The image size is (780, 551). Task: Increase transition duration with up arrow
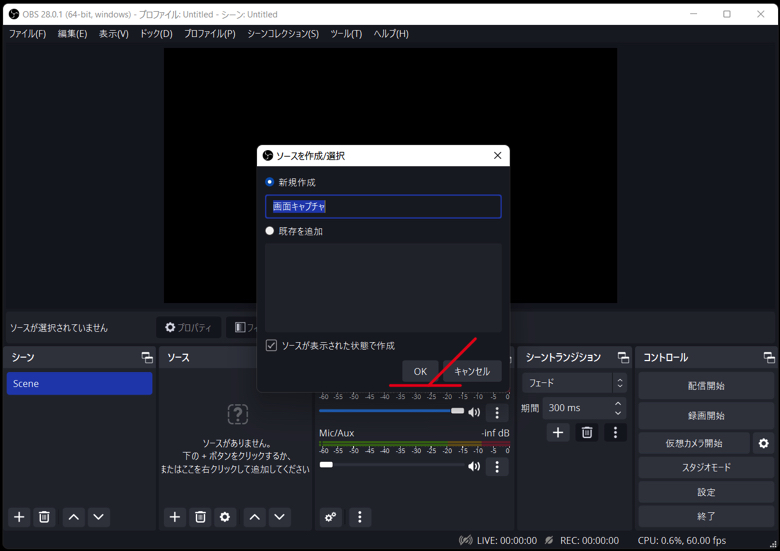(x=618, y=403)
